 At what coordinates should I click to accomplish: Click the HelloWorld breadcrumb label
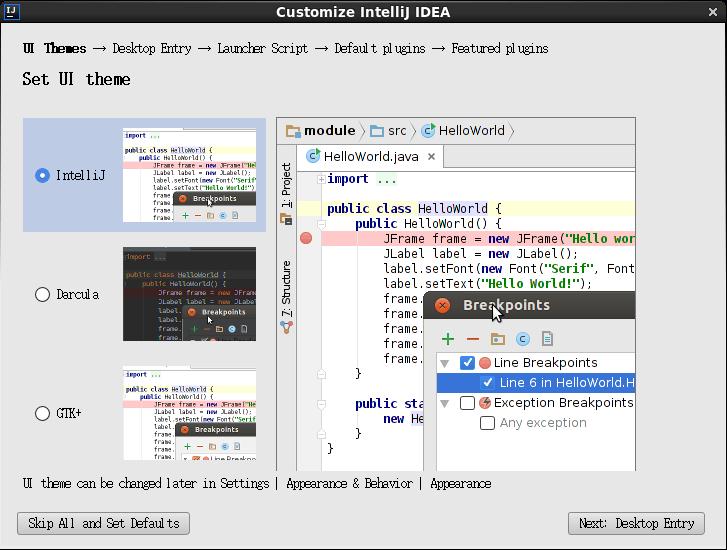(x=472, y=131)
